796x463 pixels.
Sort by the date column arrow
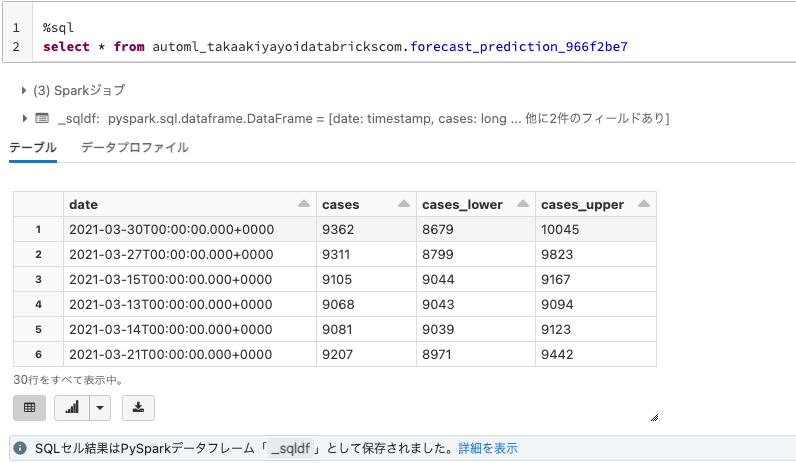[x=304, y=204]
